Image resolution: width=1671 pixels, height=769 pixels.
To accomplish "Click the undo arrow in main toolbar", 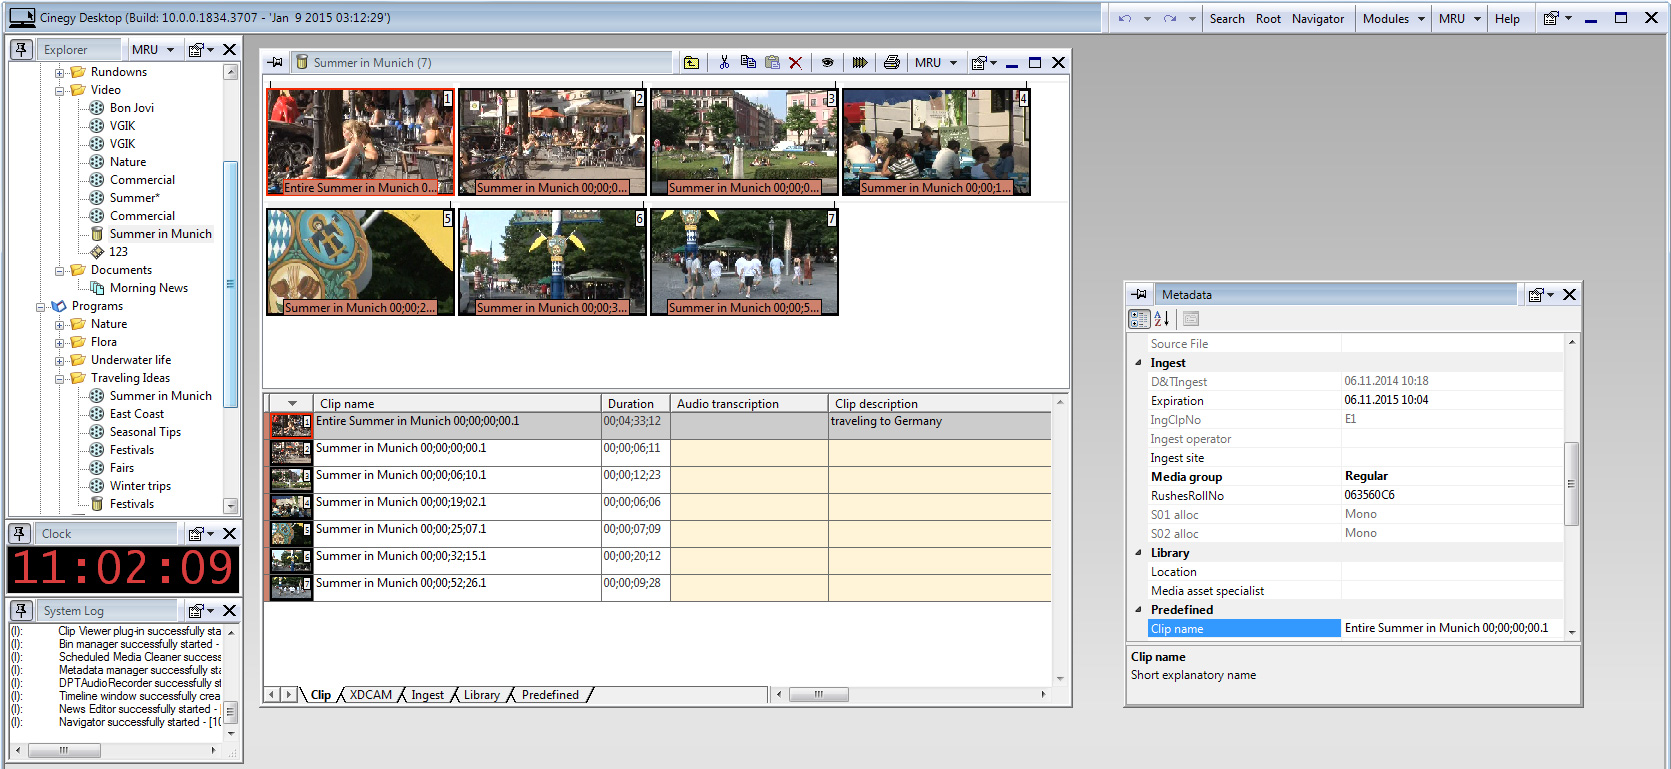I will pyautogui.click(x=1125, y=18).
